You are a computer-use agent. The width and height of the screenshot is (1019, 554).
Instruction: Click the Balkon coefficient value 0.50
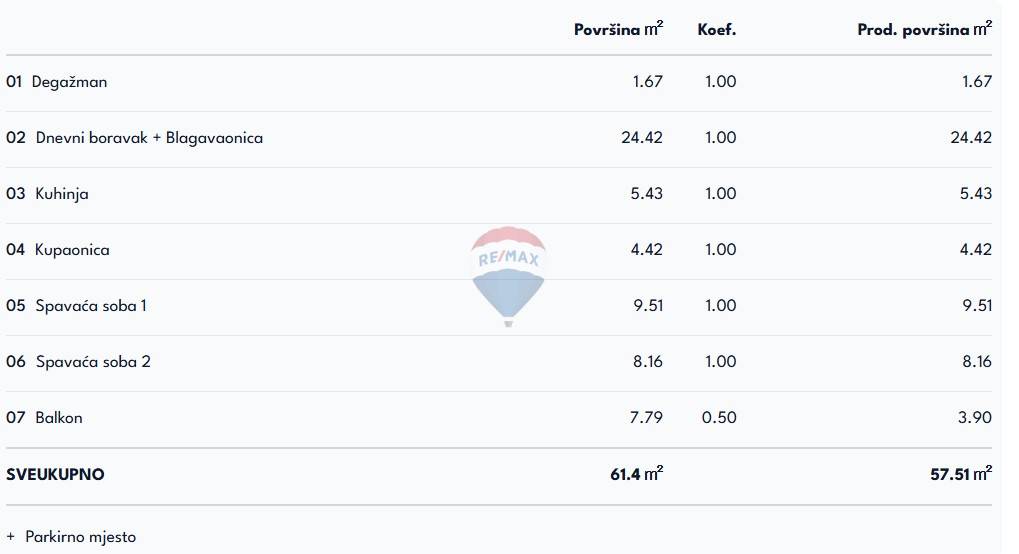(720, 418)
